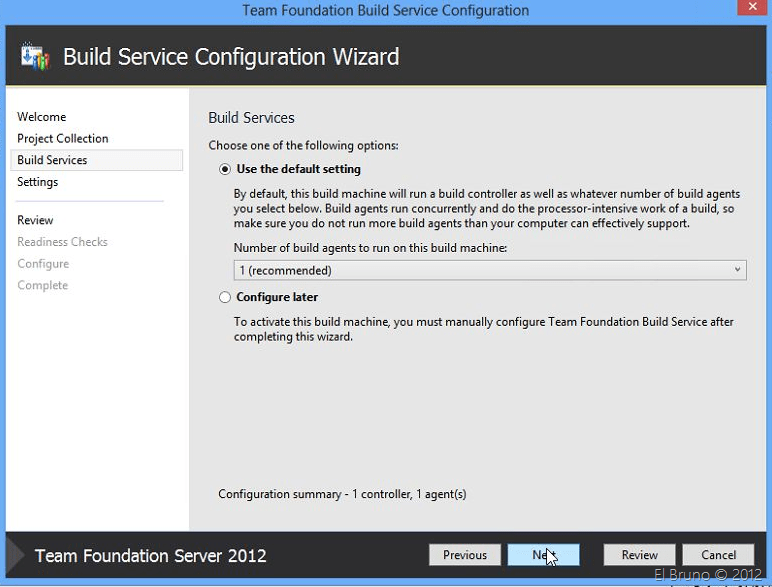Click Complete step in the sidebar
Image resolution: width=772 pixels, height=587 pixels.
pyautogui.click(x=43, y=286)
